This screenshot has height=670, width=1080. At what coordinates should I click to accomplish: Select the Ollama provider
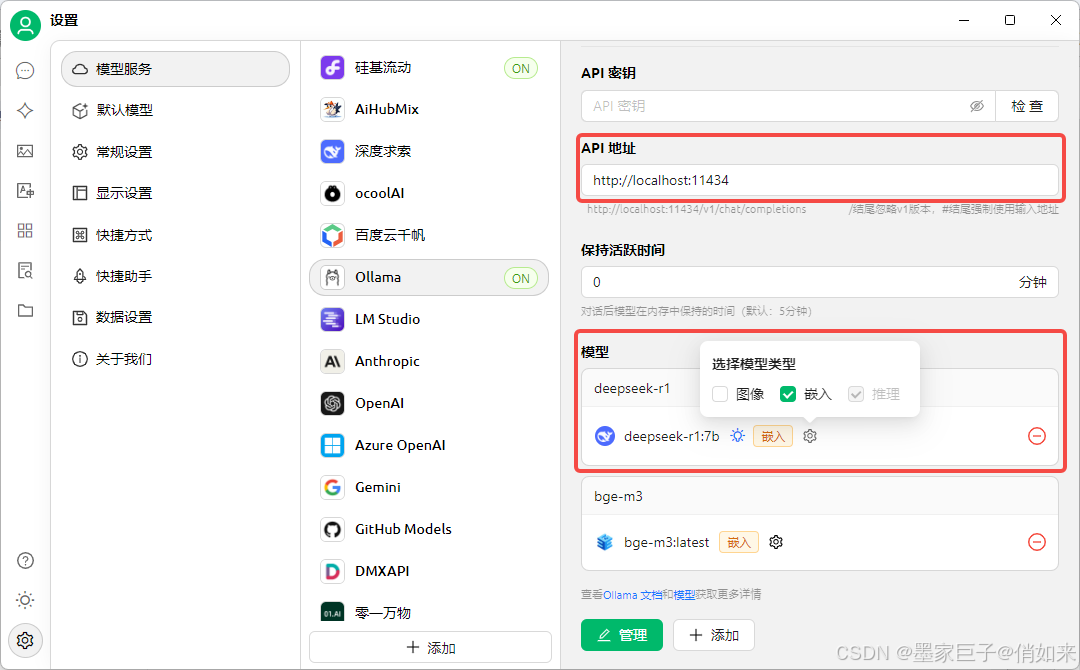[x=428, y=278]
